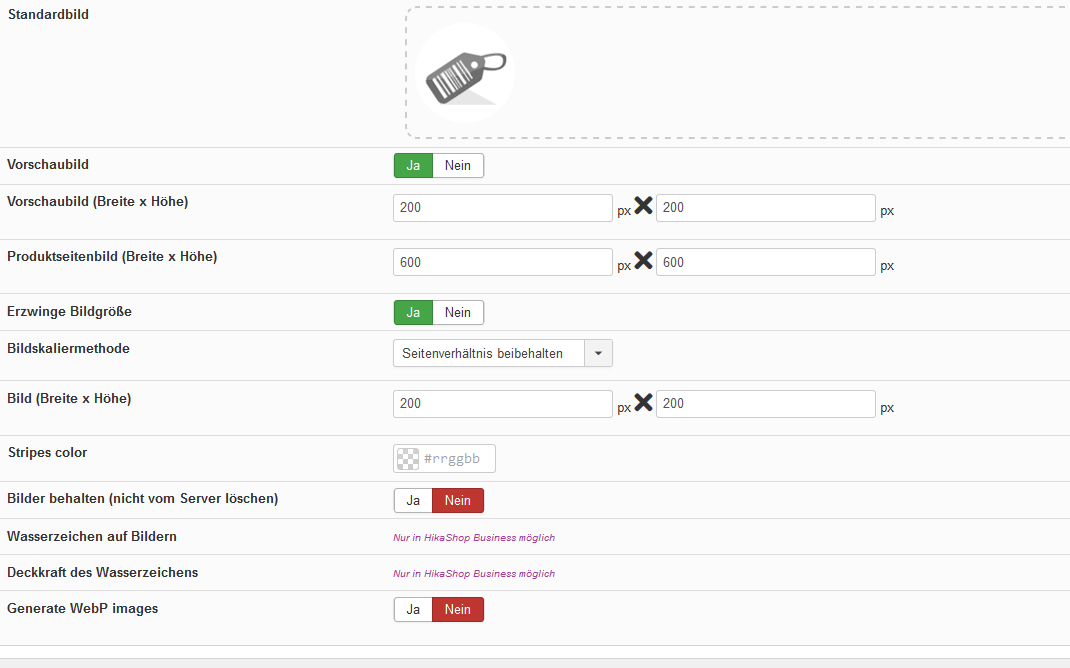The height and width of the screenshot is (668, 1070).
Task: Set Vorschaubild to Ja
Action: point(413,166)
